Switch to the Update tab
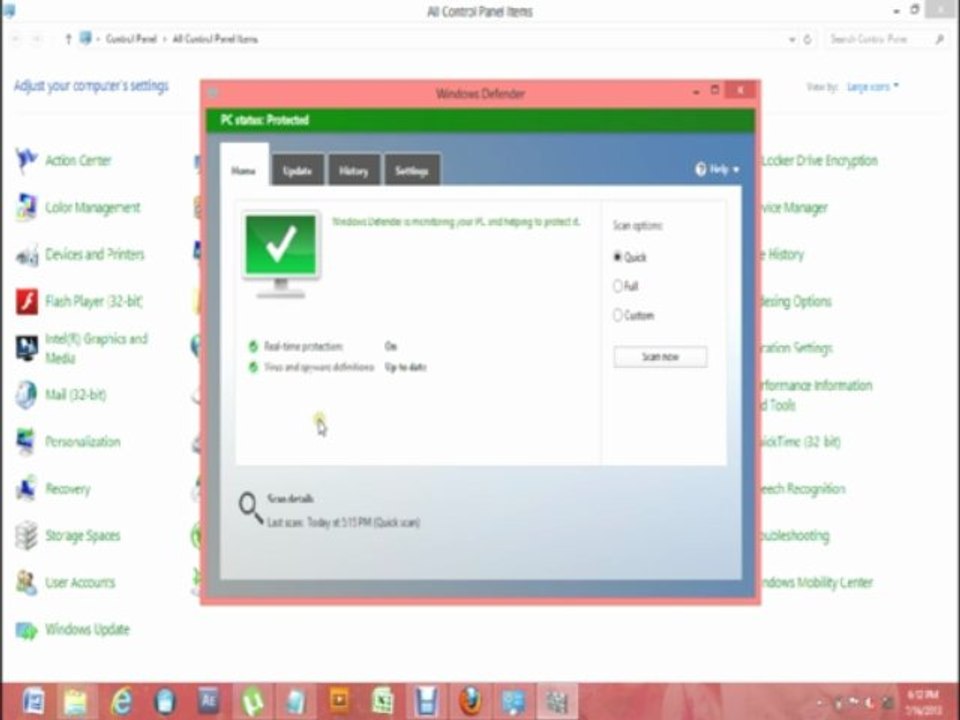This screenshot has width=960, height=720. [x=298, y=170]
